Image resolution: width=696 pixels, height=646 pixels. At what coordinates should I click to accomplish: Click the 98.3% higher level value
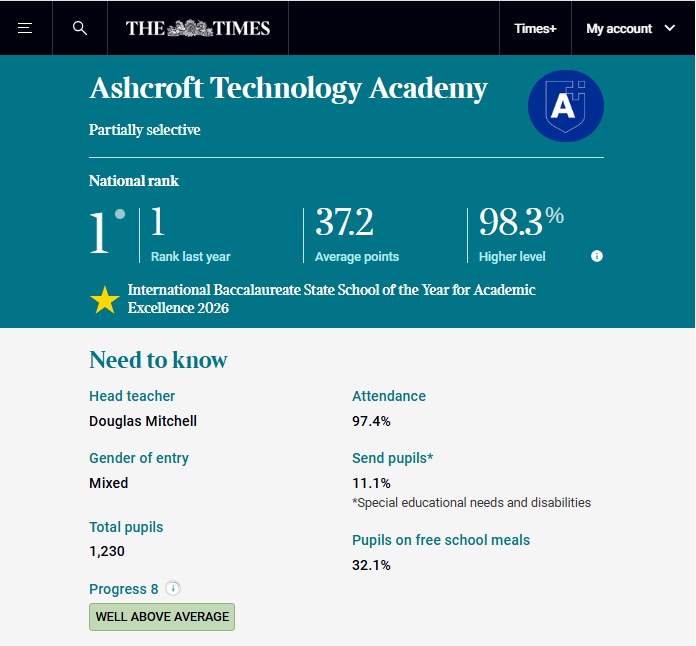point(521,222)
